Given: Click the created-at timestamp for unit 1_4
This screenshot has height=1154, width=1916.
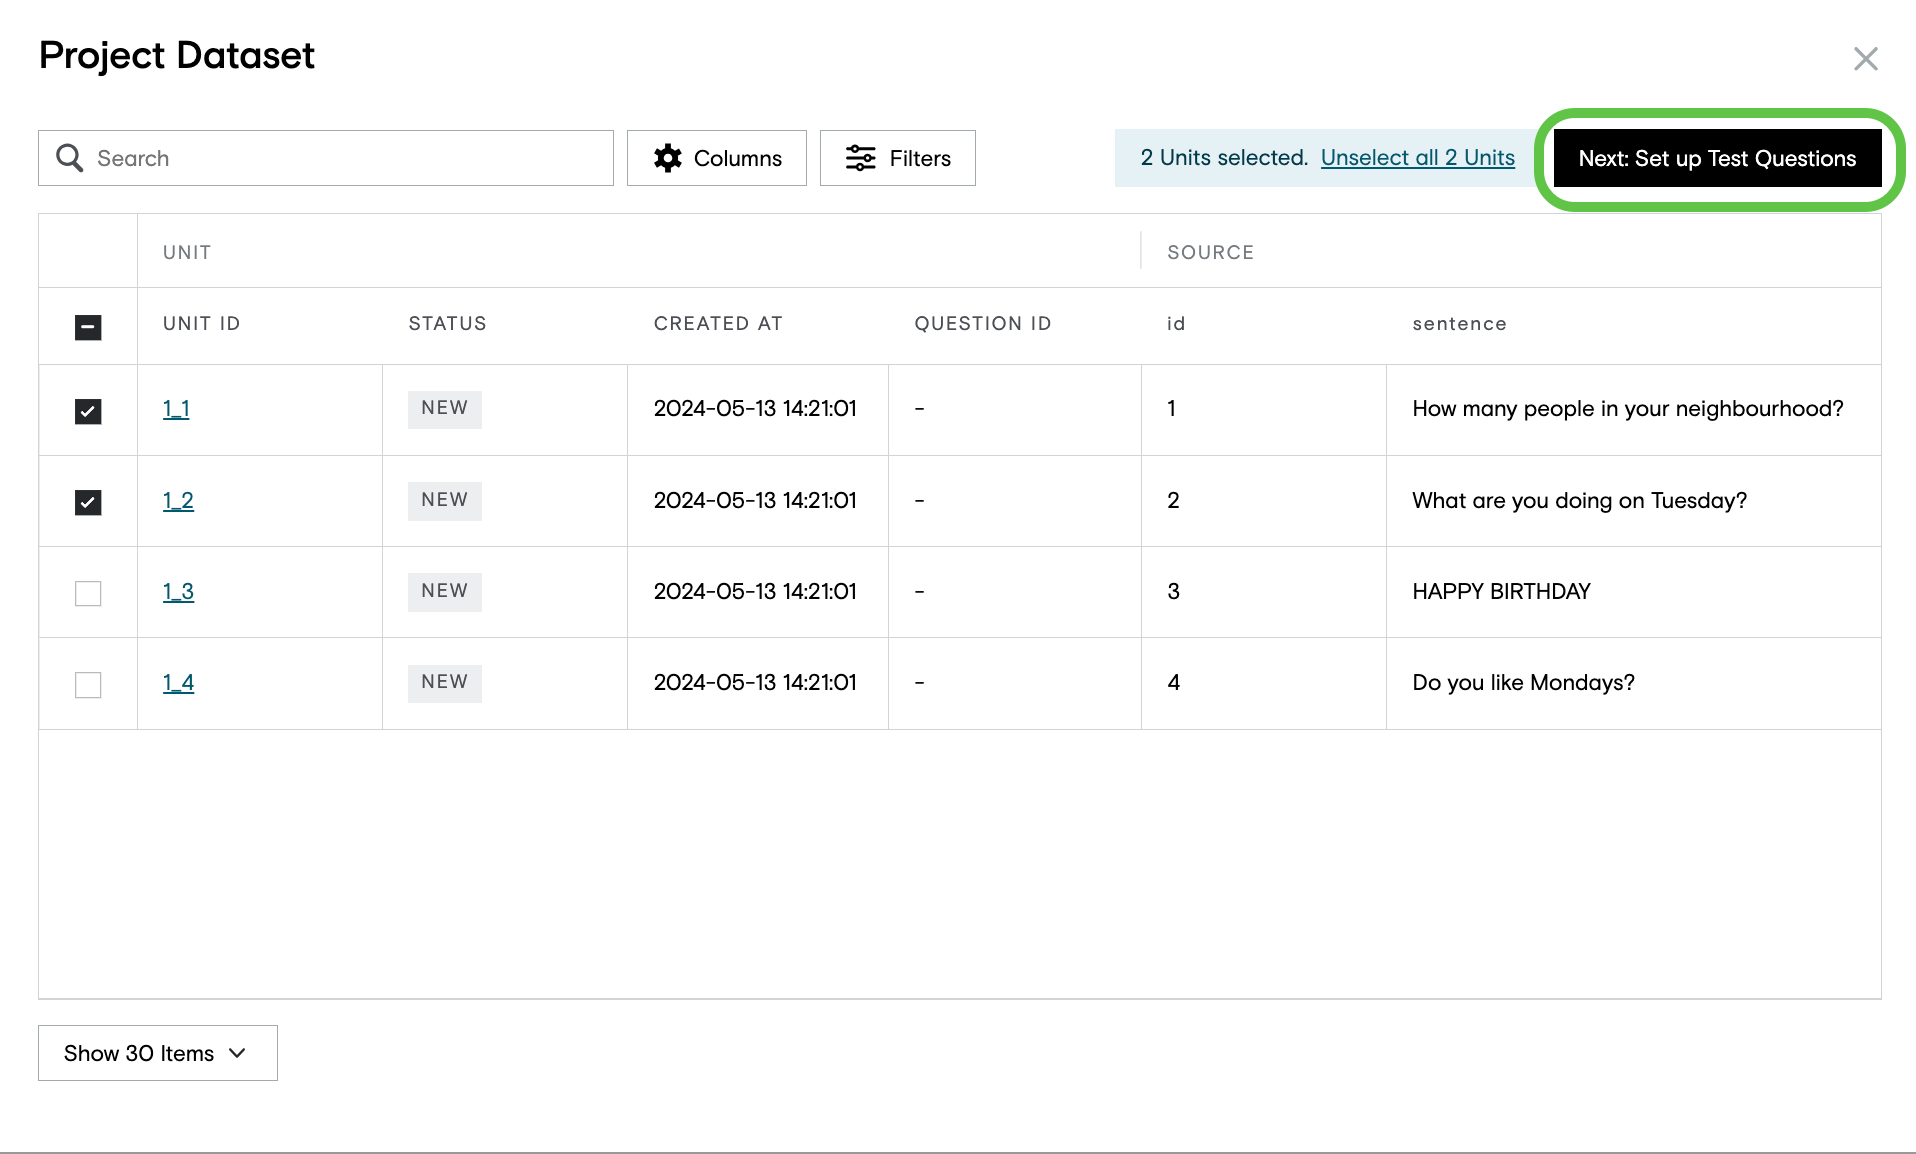Looking at the screenshot, I should click(x=755, y=683).
